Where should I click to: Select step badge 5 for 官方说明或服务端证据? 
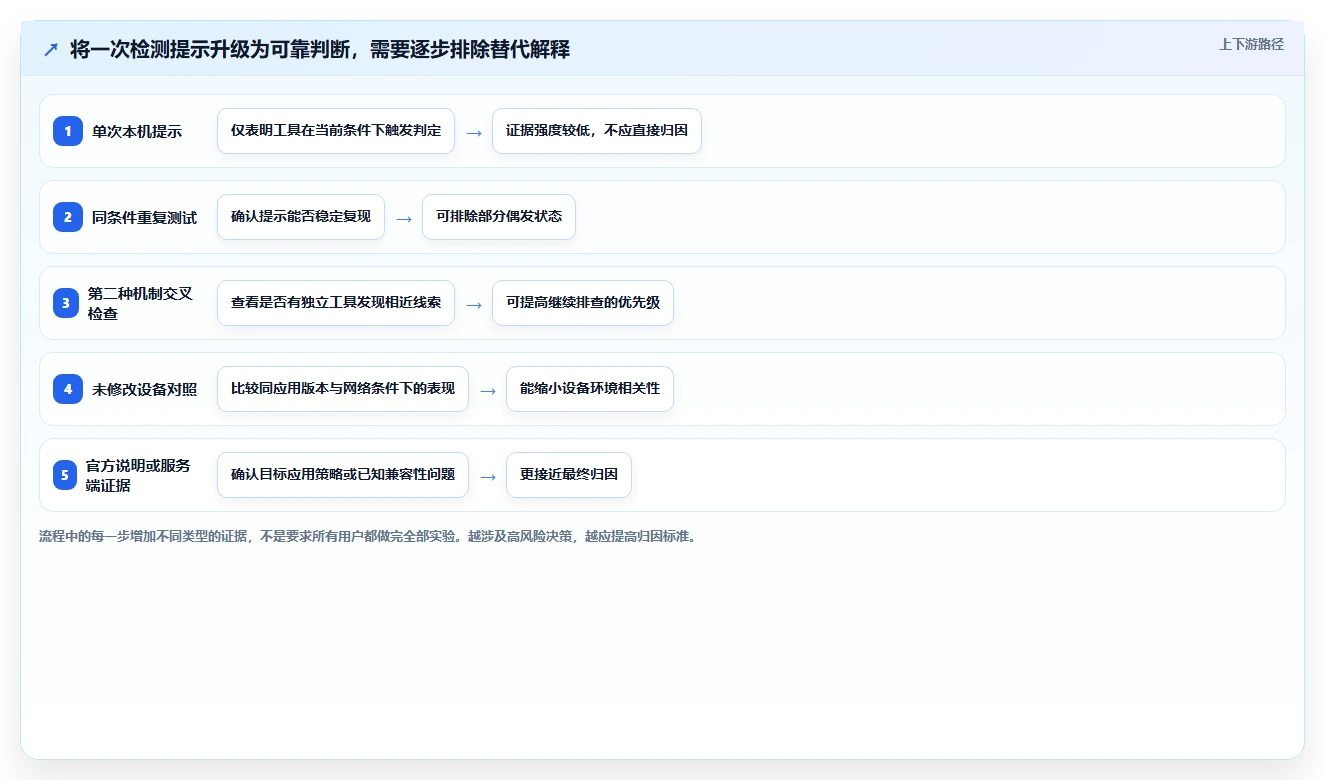click(65, 475)
